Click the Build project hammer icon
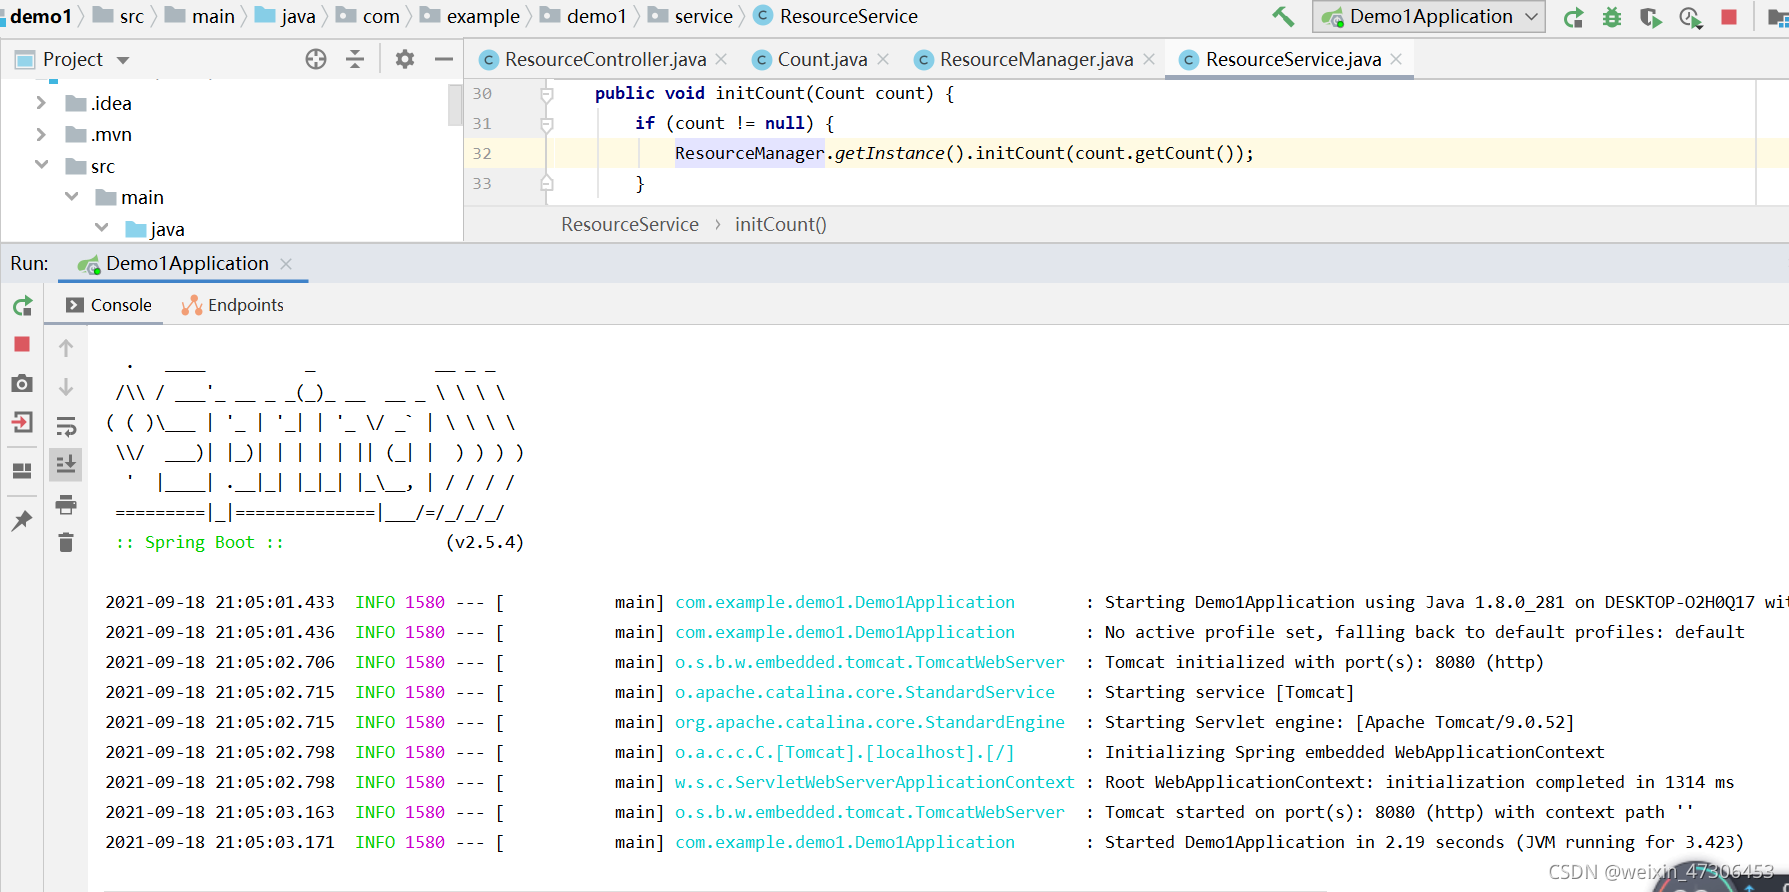1789x892 pixels. 1283,16
